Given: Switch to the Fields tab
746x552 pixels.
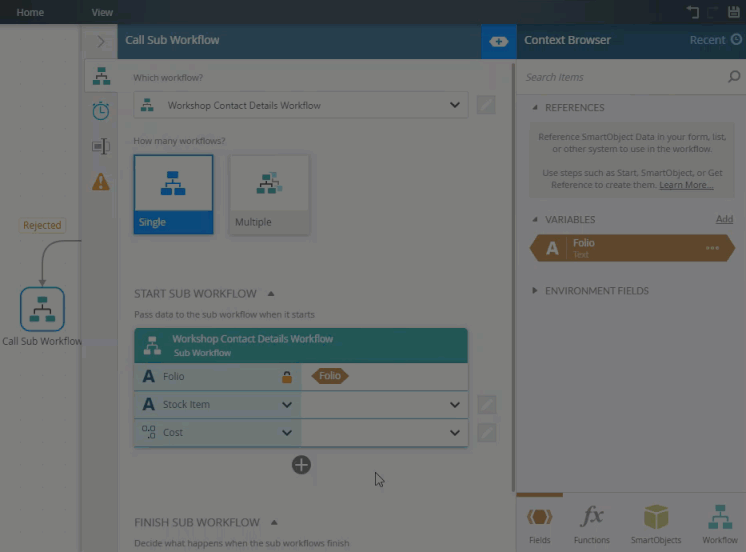Looking at the screenshot, I should [540, 524].
